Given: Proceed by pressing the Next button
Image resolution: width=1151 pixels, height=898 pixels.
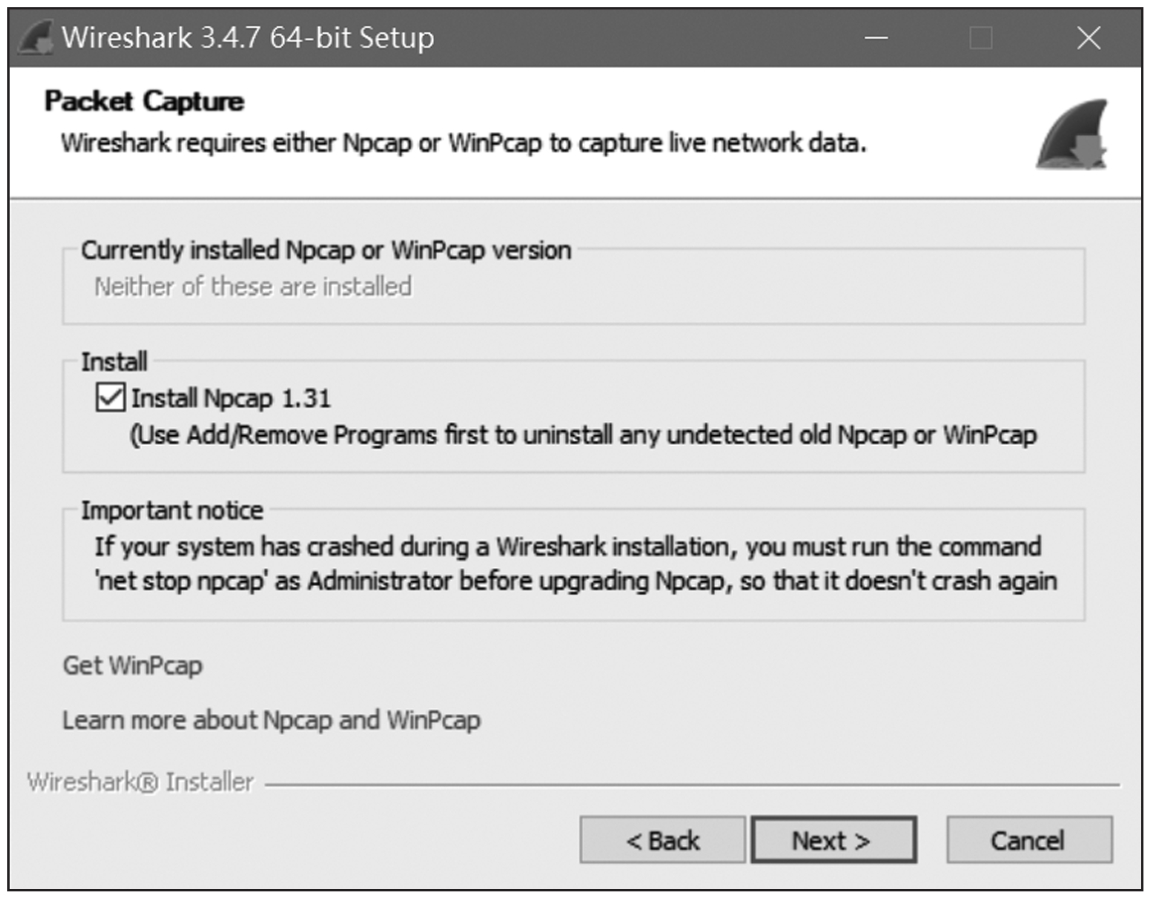Looking at the screenshot, I should [832, 841].
